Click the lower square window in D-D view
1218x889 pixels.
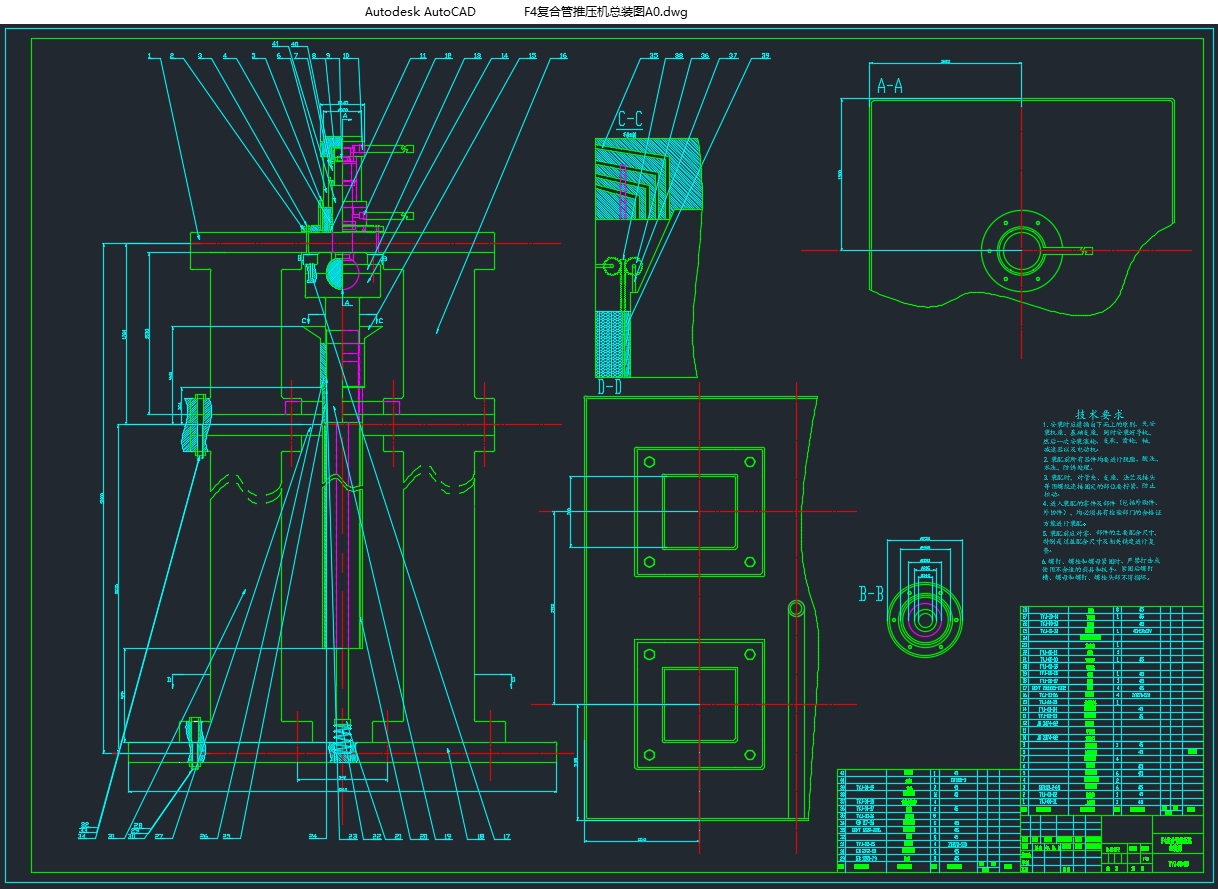(700, 705)
